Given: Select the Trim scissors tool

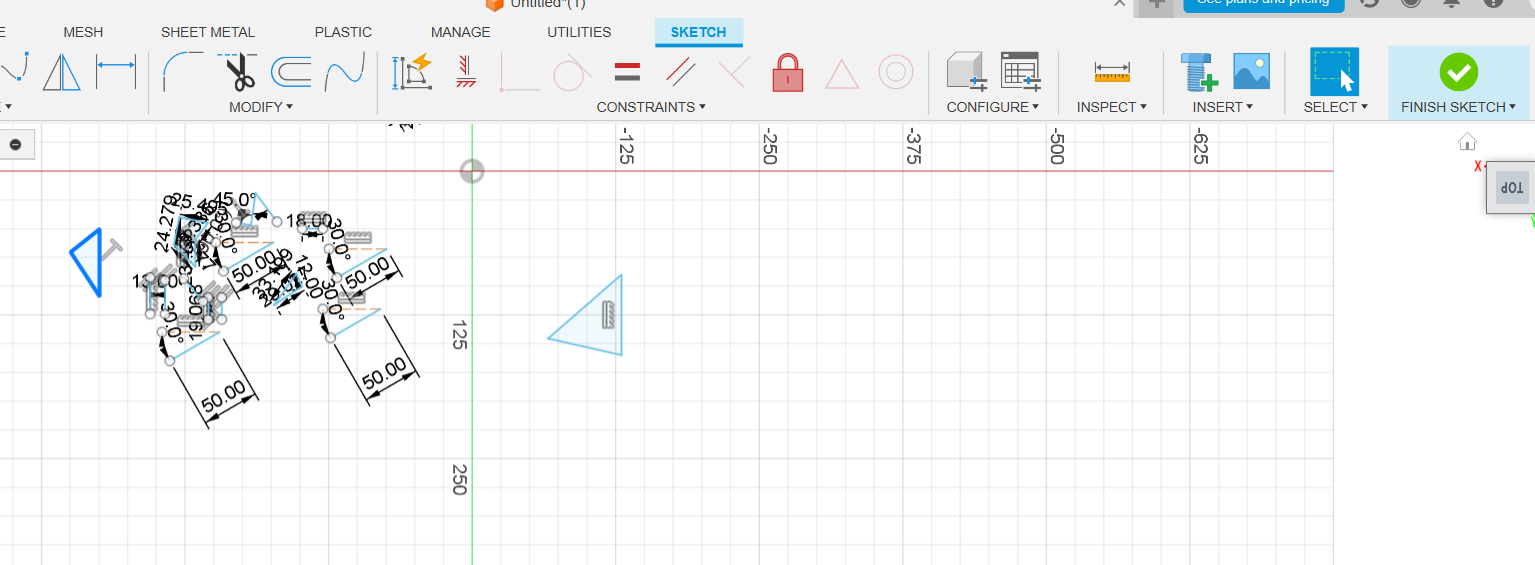Looking at the screenshot, I should click(x=238, y=72).
